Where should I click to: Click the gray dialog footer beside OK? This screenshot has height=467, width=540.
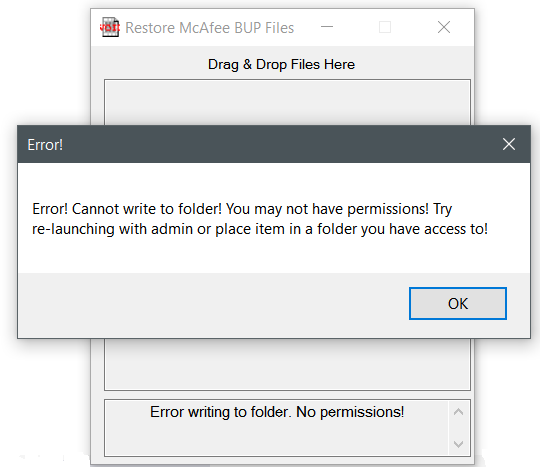point(214,304)
